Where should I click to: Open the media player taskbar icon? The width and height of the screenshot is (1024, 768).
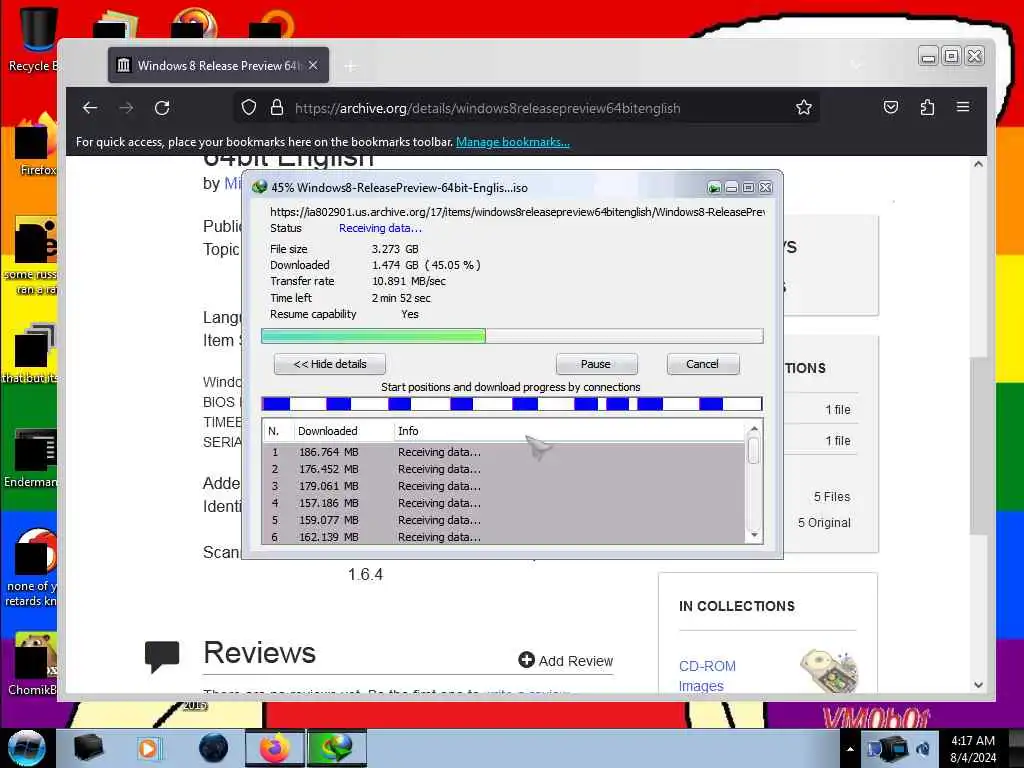(148, 748)
